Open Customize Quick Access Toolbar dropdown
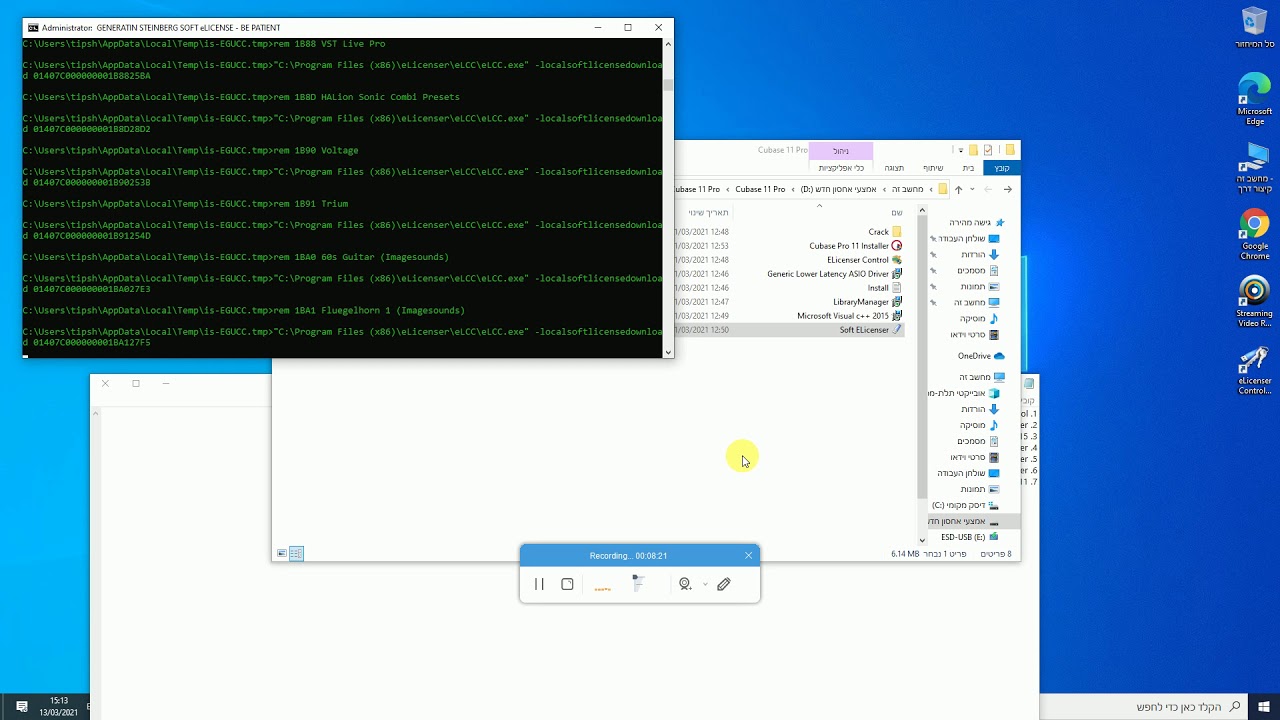Screen dimensions: 1280x720 click(x=961, y=150)
